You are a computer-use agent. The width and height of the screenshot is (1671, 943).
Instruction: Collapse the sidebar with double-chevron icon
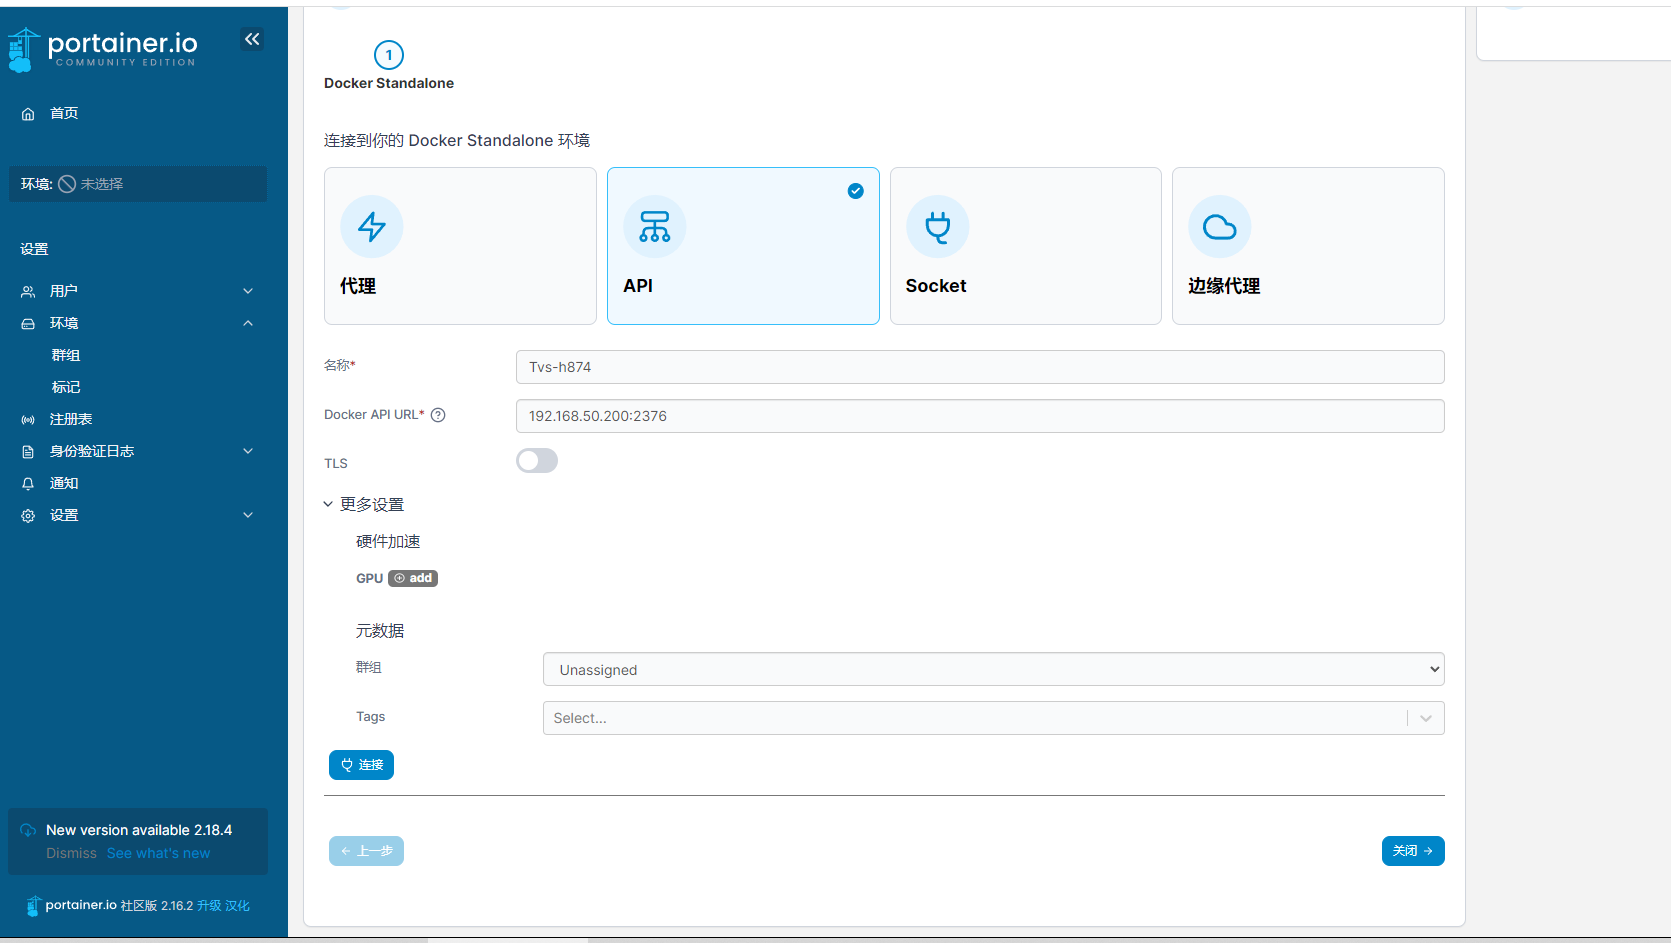click(252, 39)
